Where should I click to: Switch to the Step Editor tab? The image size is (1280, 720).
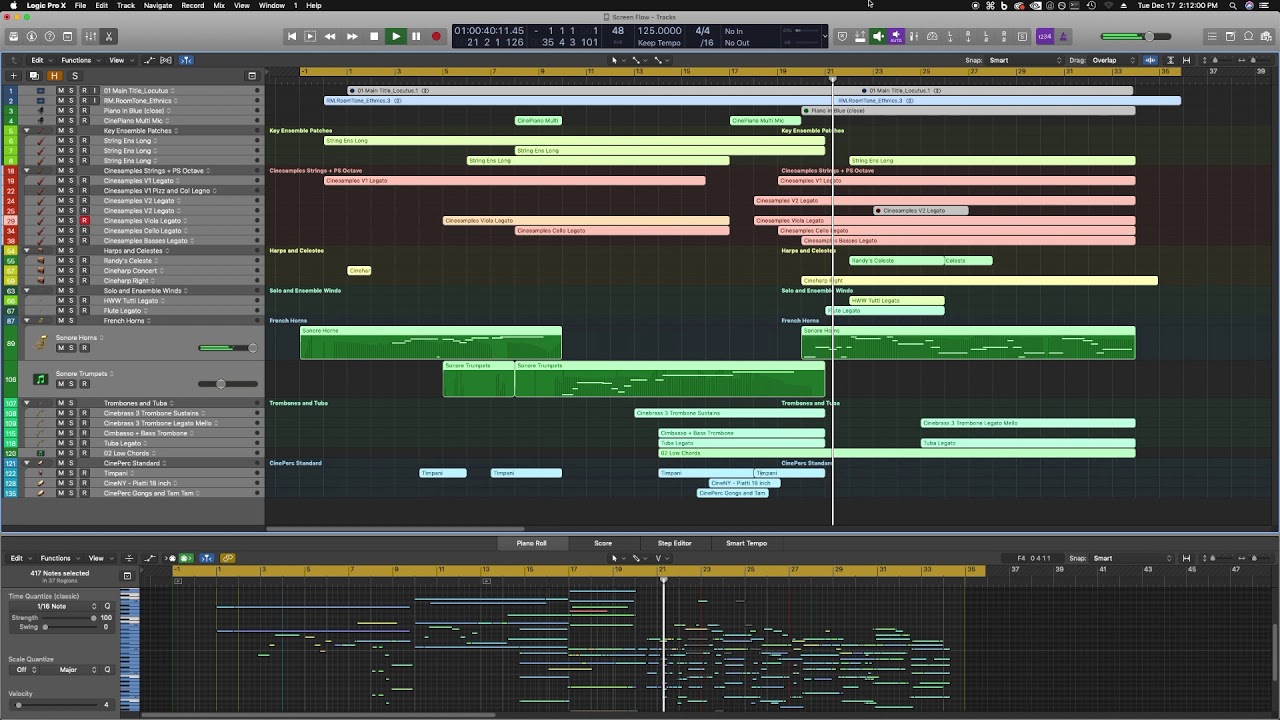(x=674, y=543)
